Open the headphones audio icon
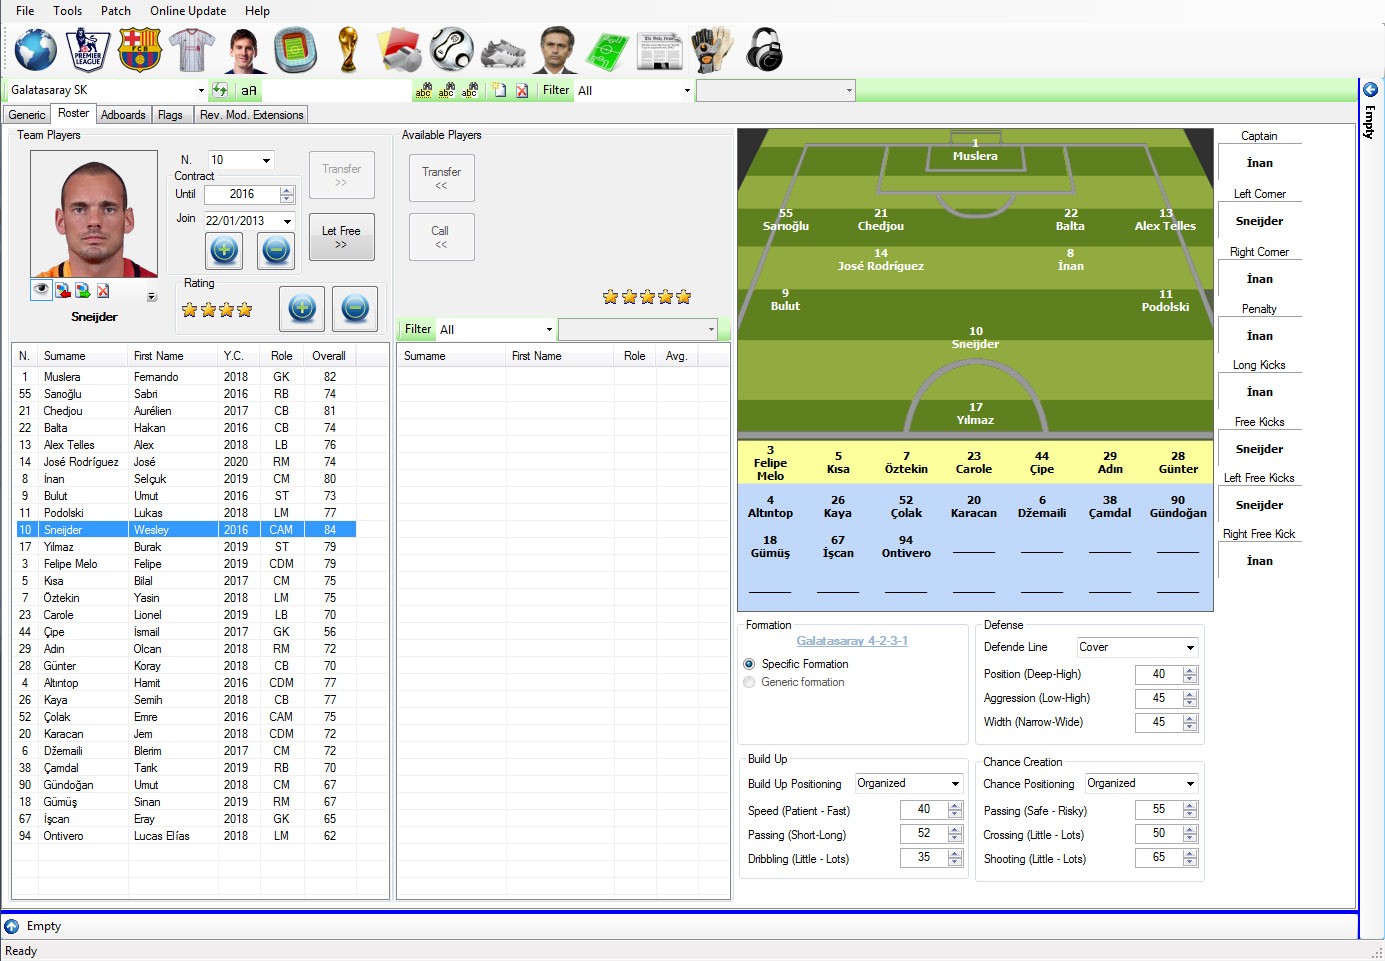The image size is (1385, 961). click(x=764, y=50)
